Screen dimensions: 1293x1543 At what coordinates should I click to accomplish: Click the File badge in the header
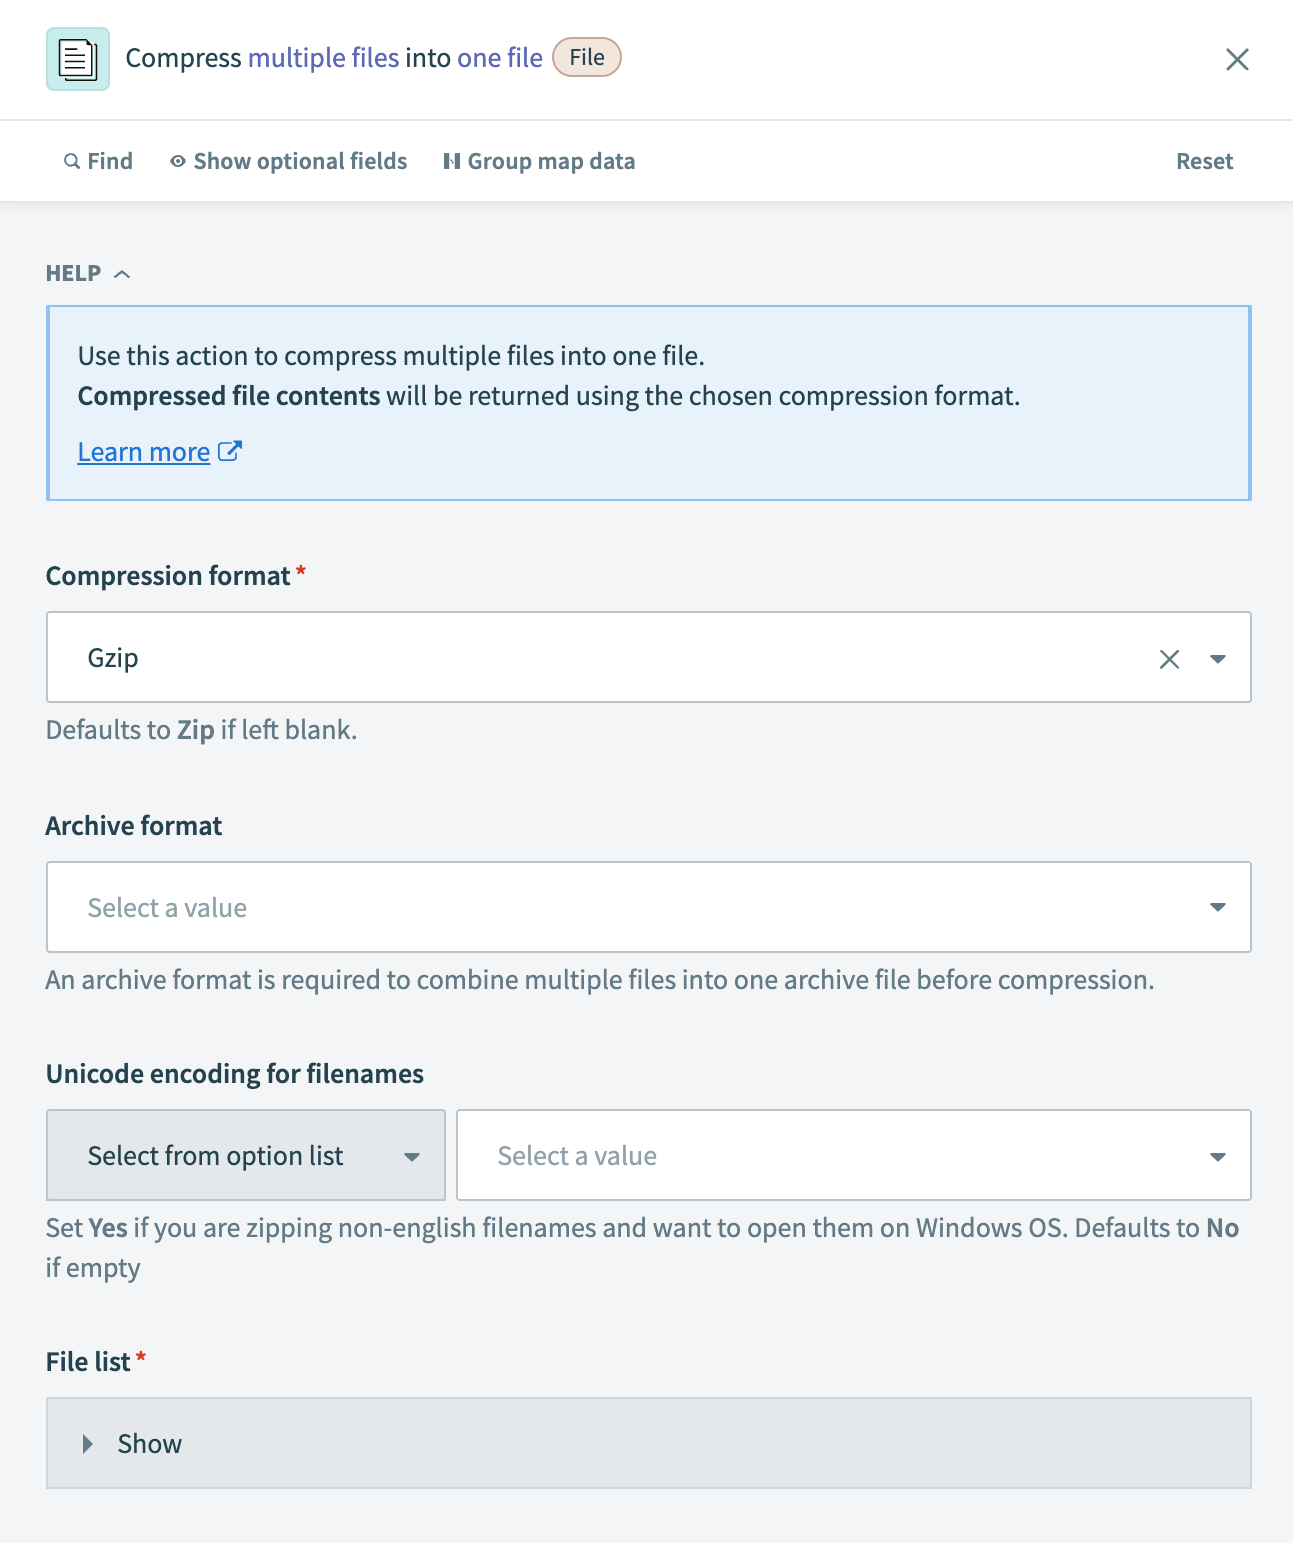[586, 57]
